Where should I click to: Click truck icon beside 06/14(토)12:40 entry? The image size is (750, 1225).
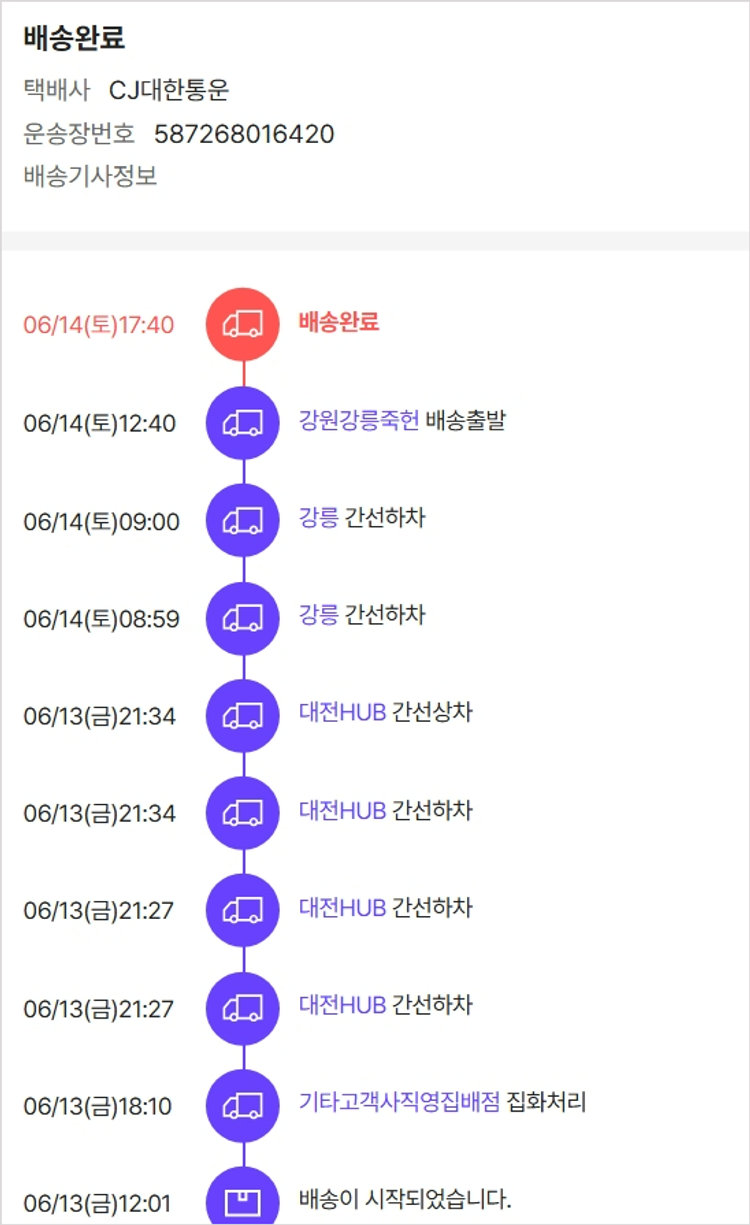tap(243, 422)
